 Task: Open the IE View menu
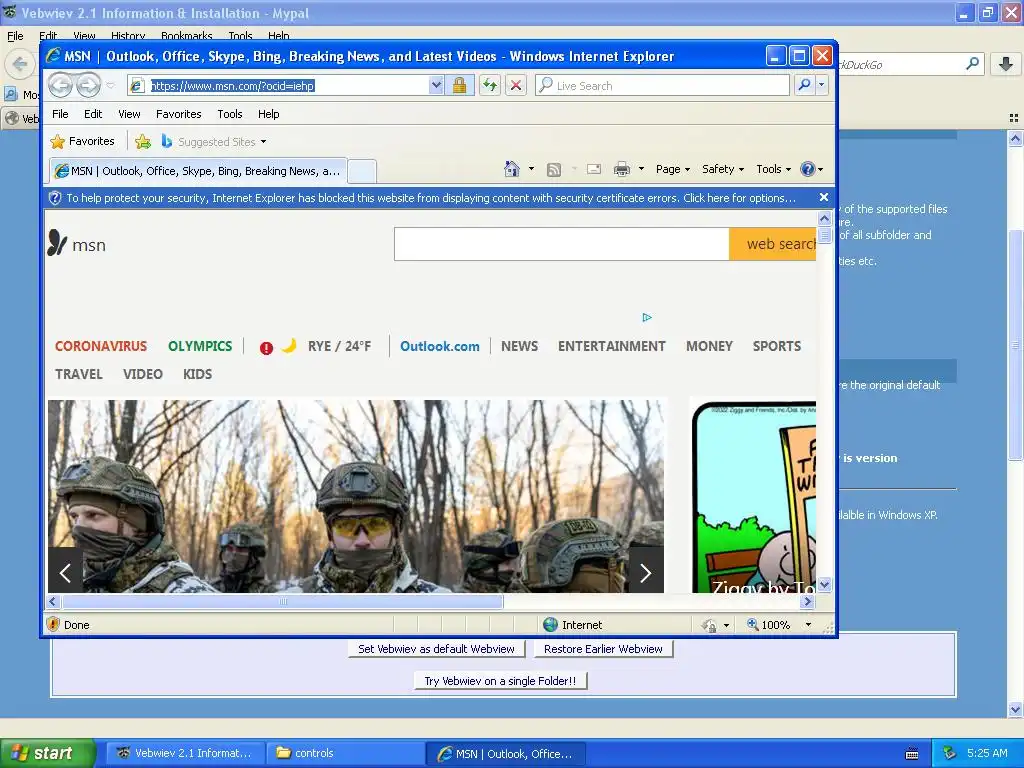coord(129,114)
